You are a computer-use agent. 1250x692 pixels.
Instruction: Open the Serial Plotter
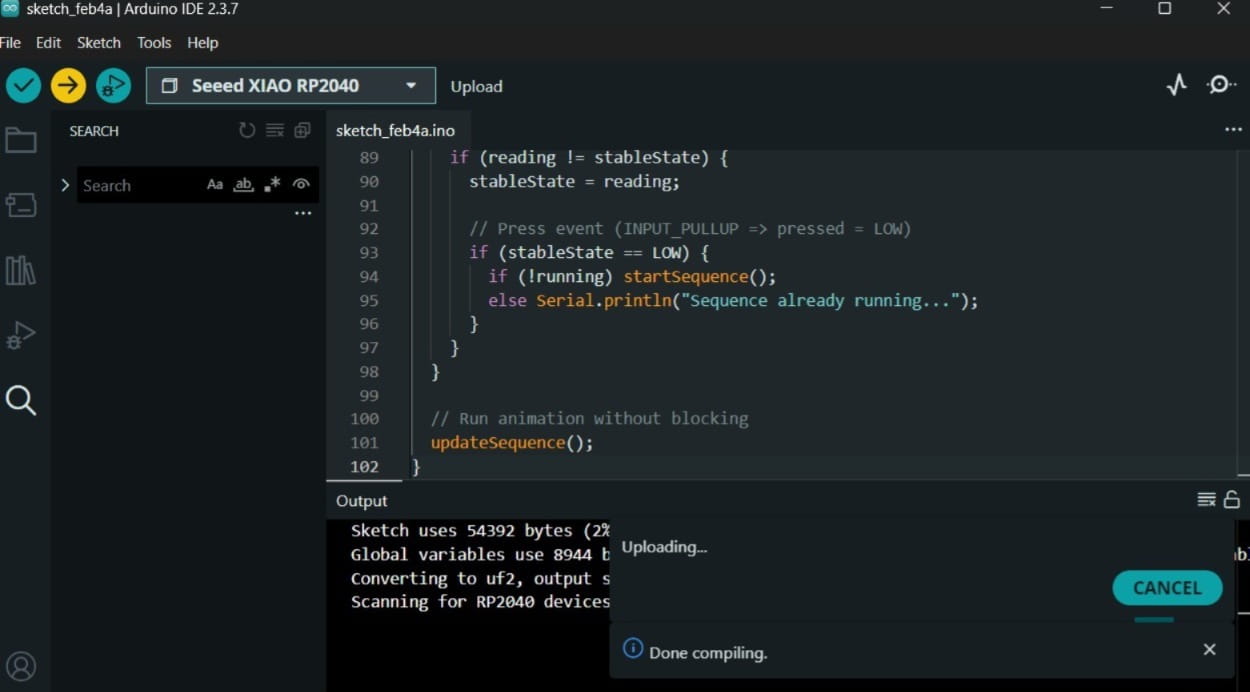1177,85
